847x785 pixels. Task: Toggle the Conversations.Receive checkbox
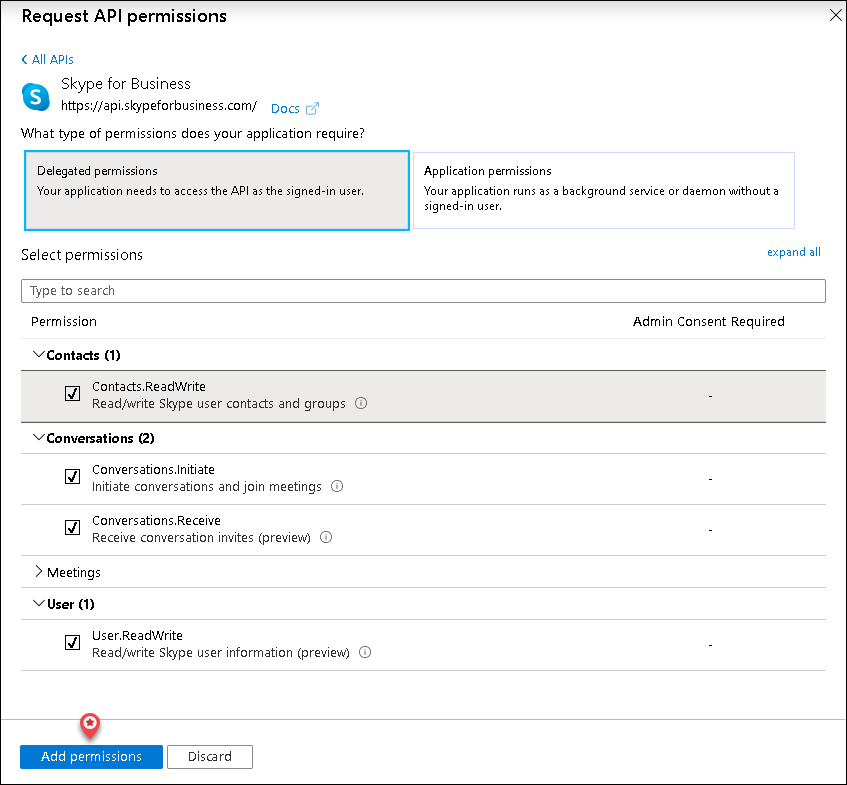click(x=72, y=528)
